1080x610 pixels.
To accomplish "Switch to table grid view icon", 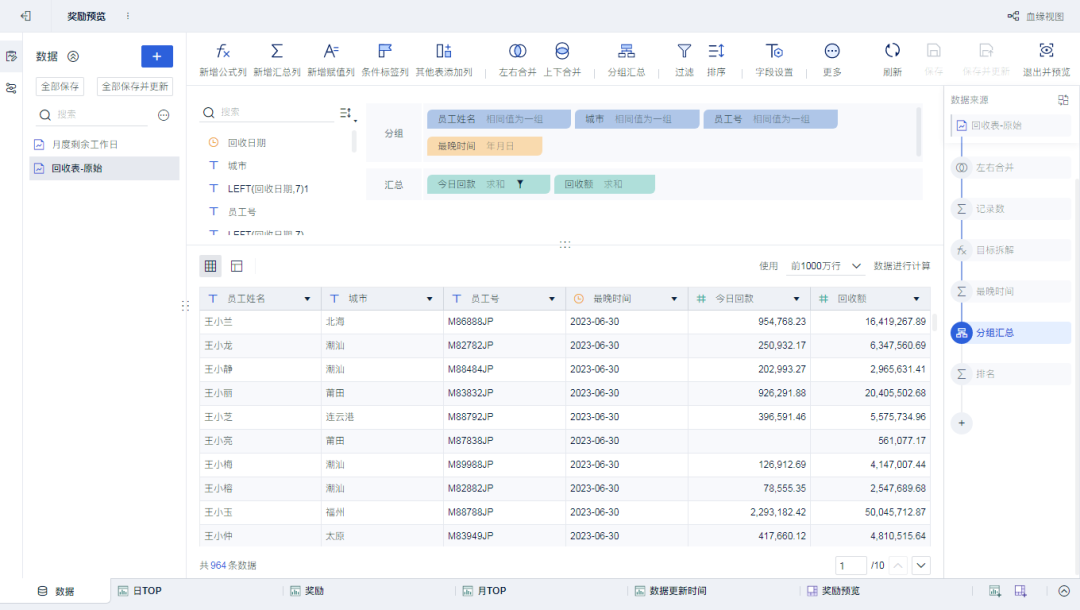I will pyautogui.click(x=211, y=266).
